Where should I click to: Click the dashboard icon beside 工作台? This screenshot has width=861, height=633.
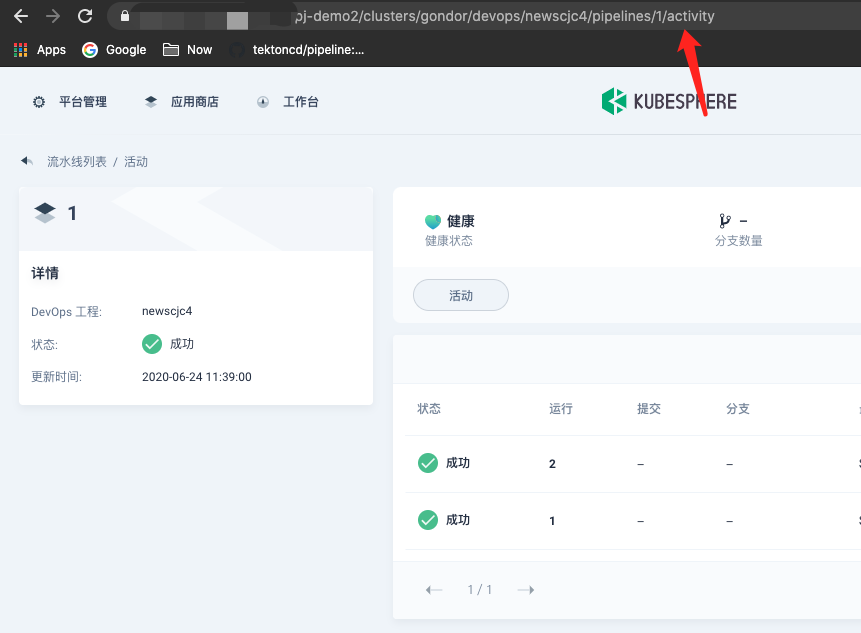pyautogui.click(x=263, y=102)
